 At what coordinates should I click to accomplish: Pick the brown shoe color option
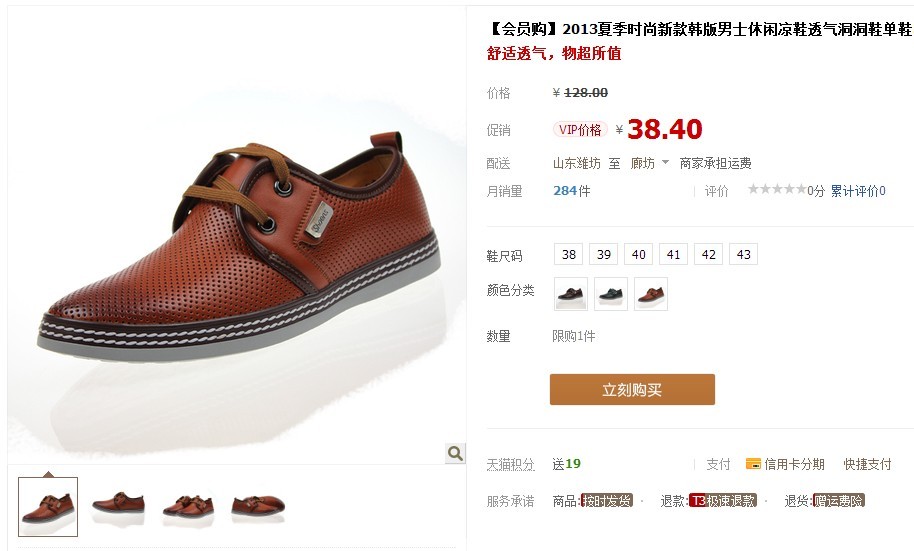651,294
